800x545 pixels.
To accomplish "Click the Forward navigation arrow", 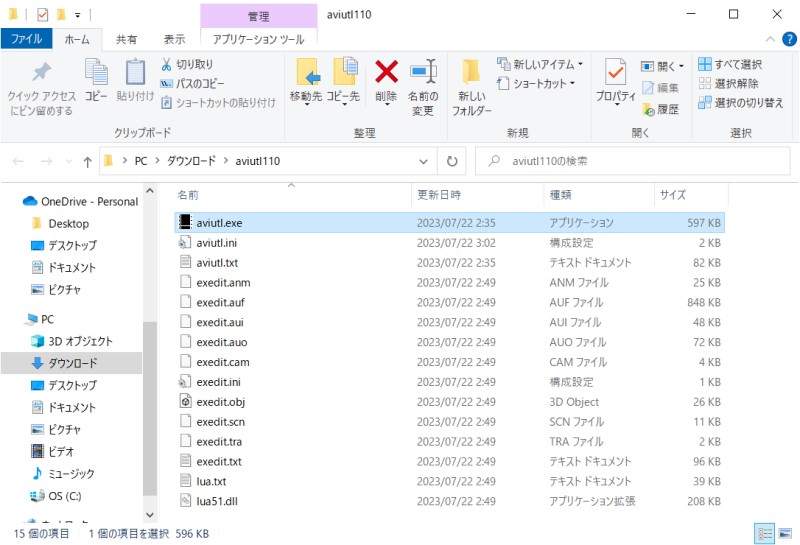I will pyautogui.click(x=46, y=162).
